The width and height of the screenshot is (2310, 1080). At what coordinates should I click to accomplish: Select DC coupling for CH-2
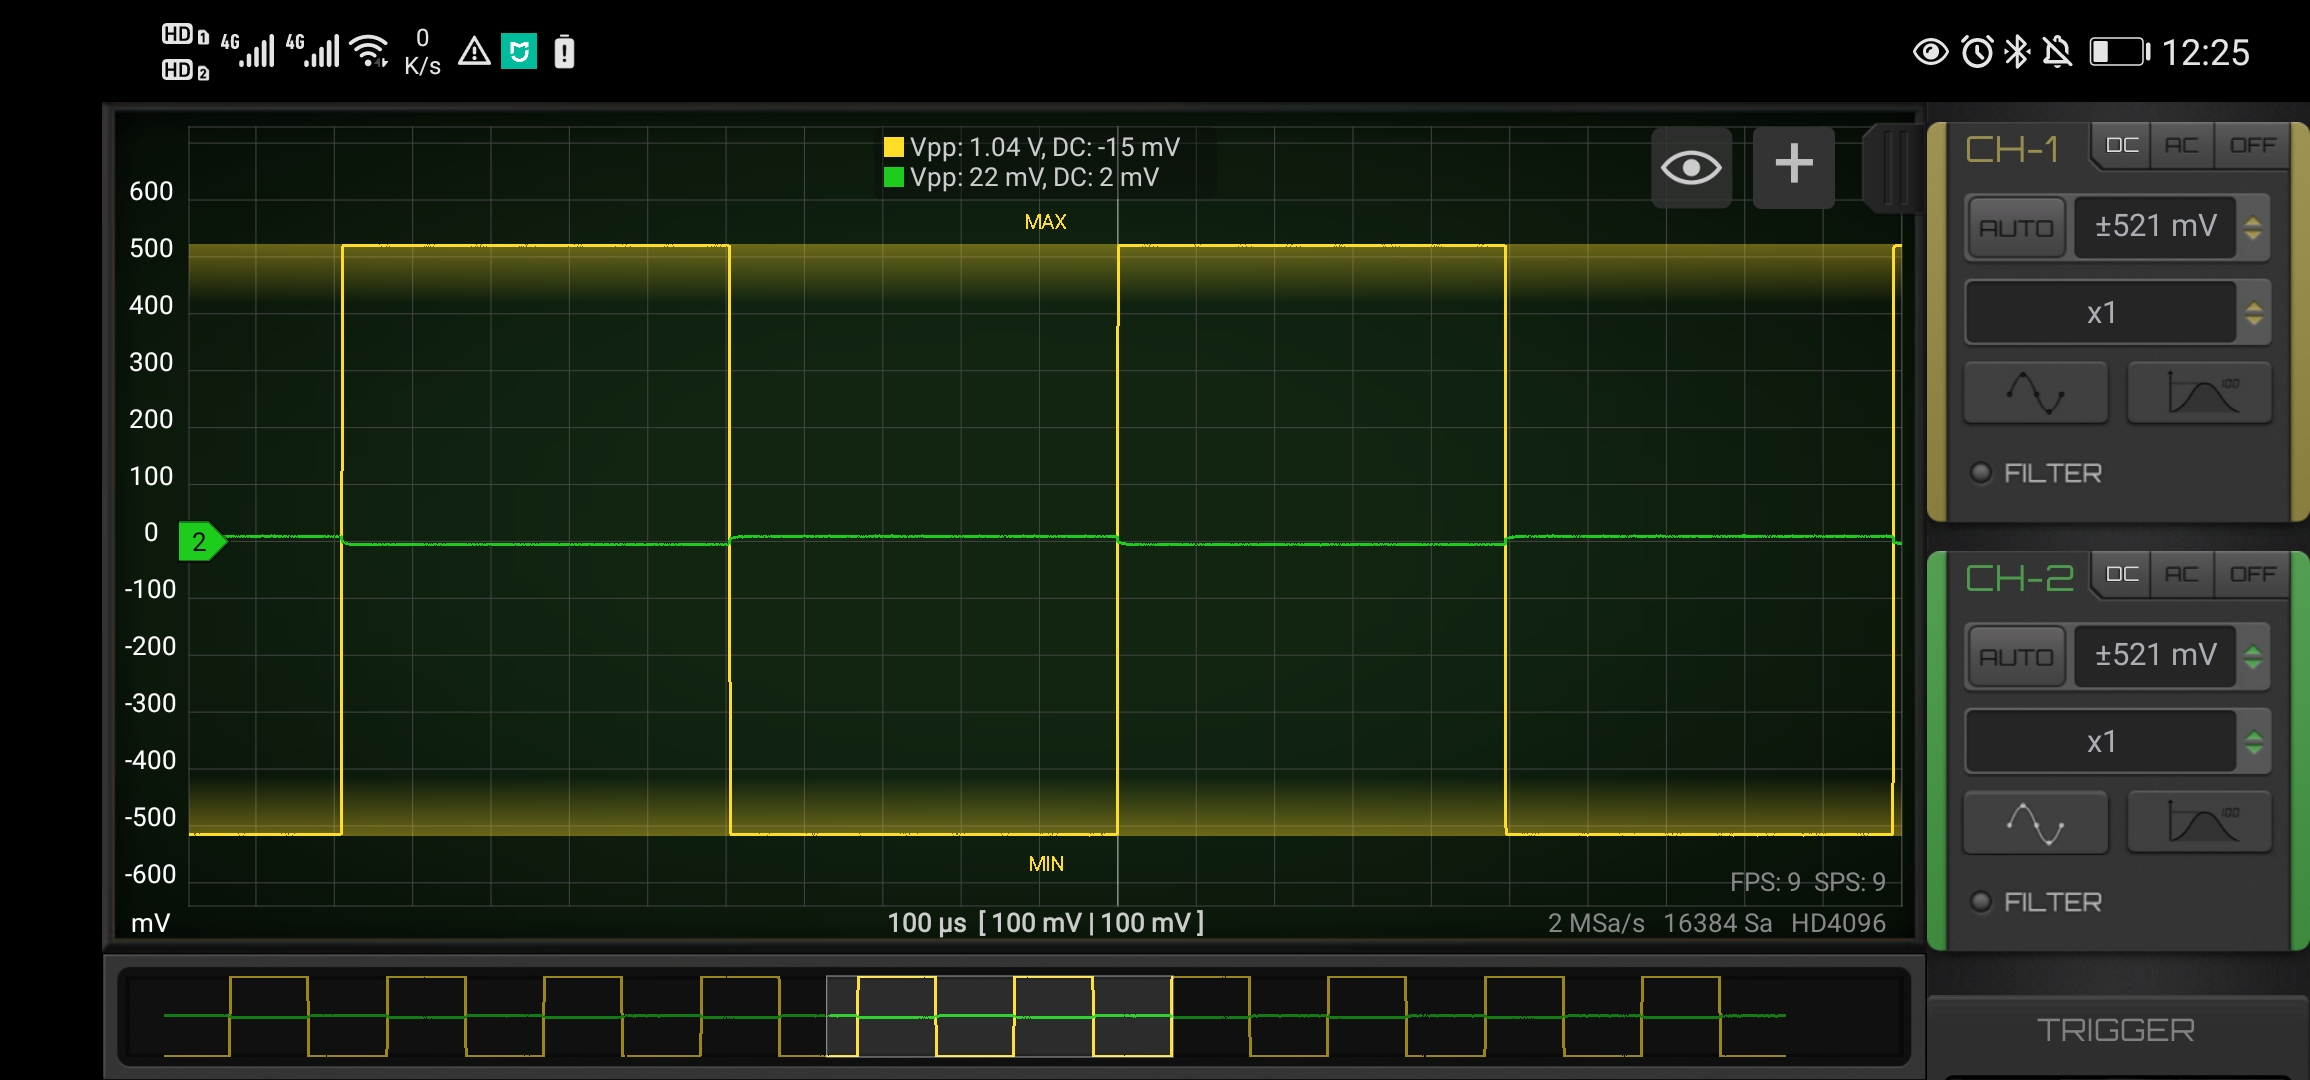pyautogui.click(x=2122, y=575)
